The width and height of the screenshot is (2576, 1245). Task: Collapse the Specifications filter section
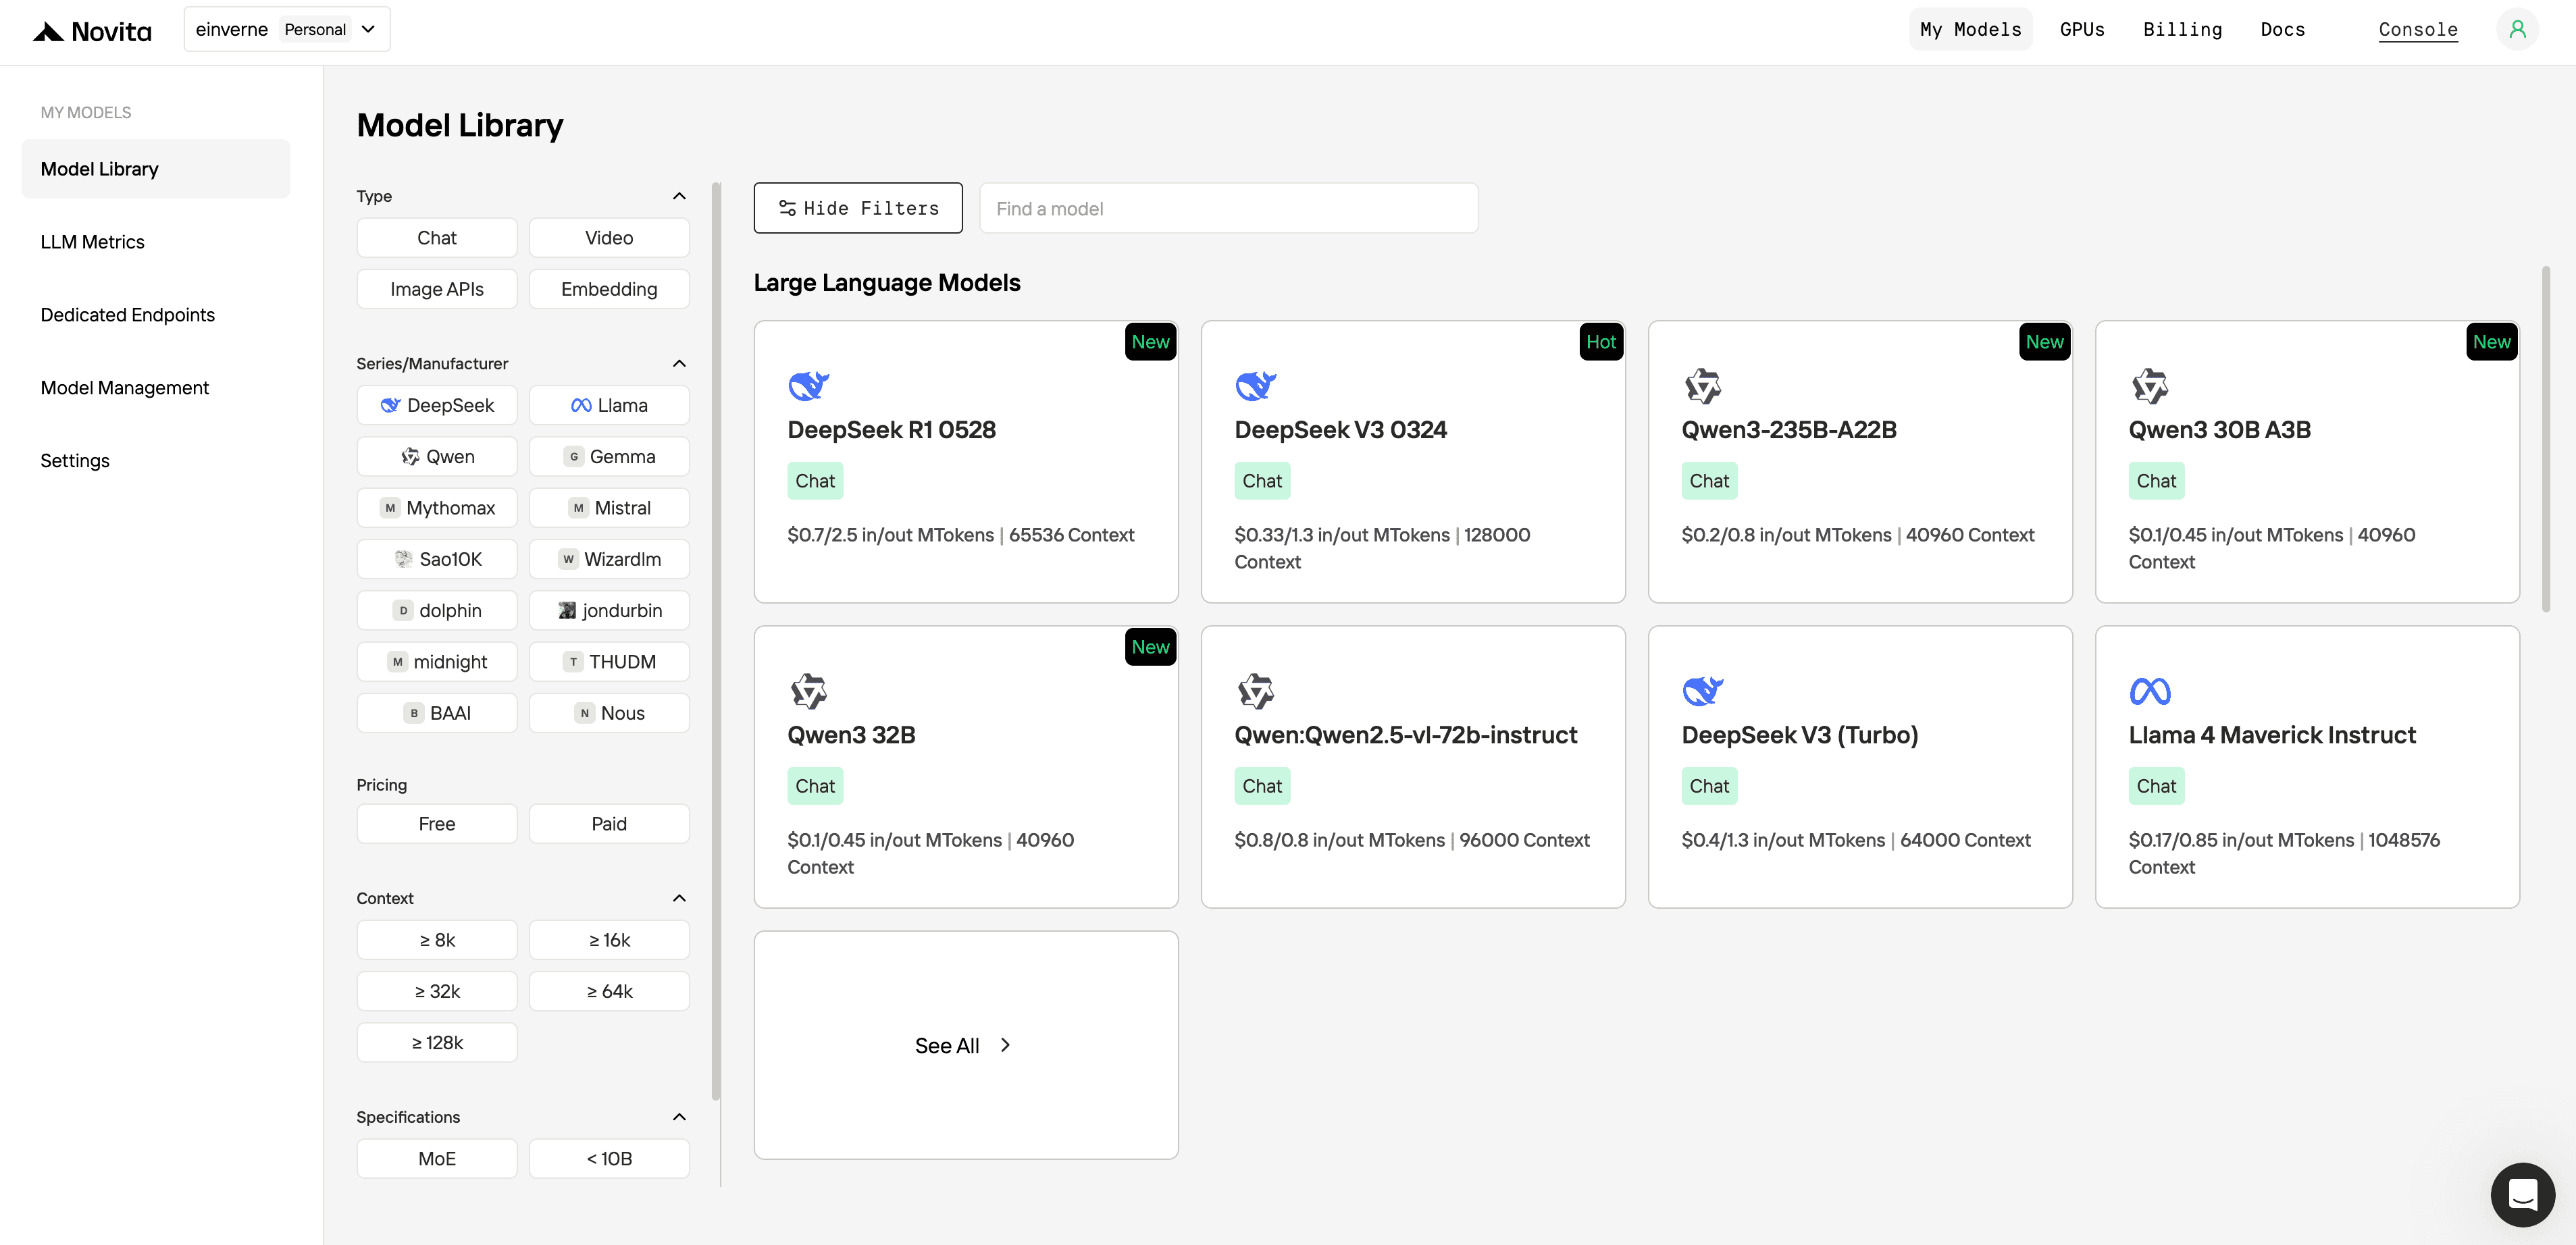click(679, 1117)
